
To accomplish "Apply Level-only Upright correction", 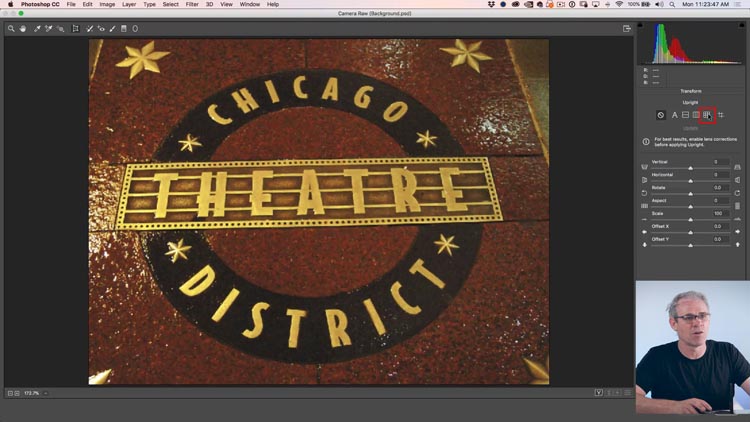I will click(685, 115).
